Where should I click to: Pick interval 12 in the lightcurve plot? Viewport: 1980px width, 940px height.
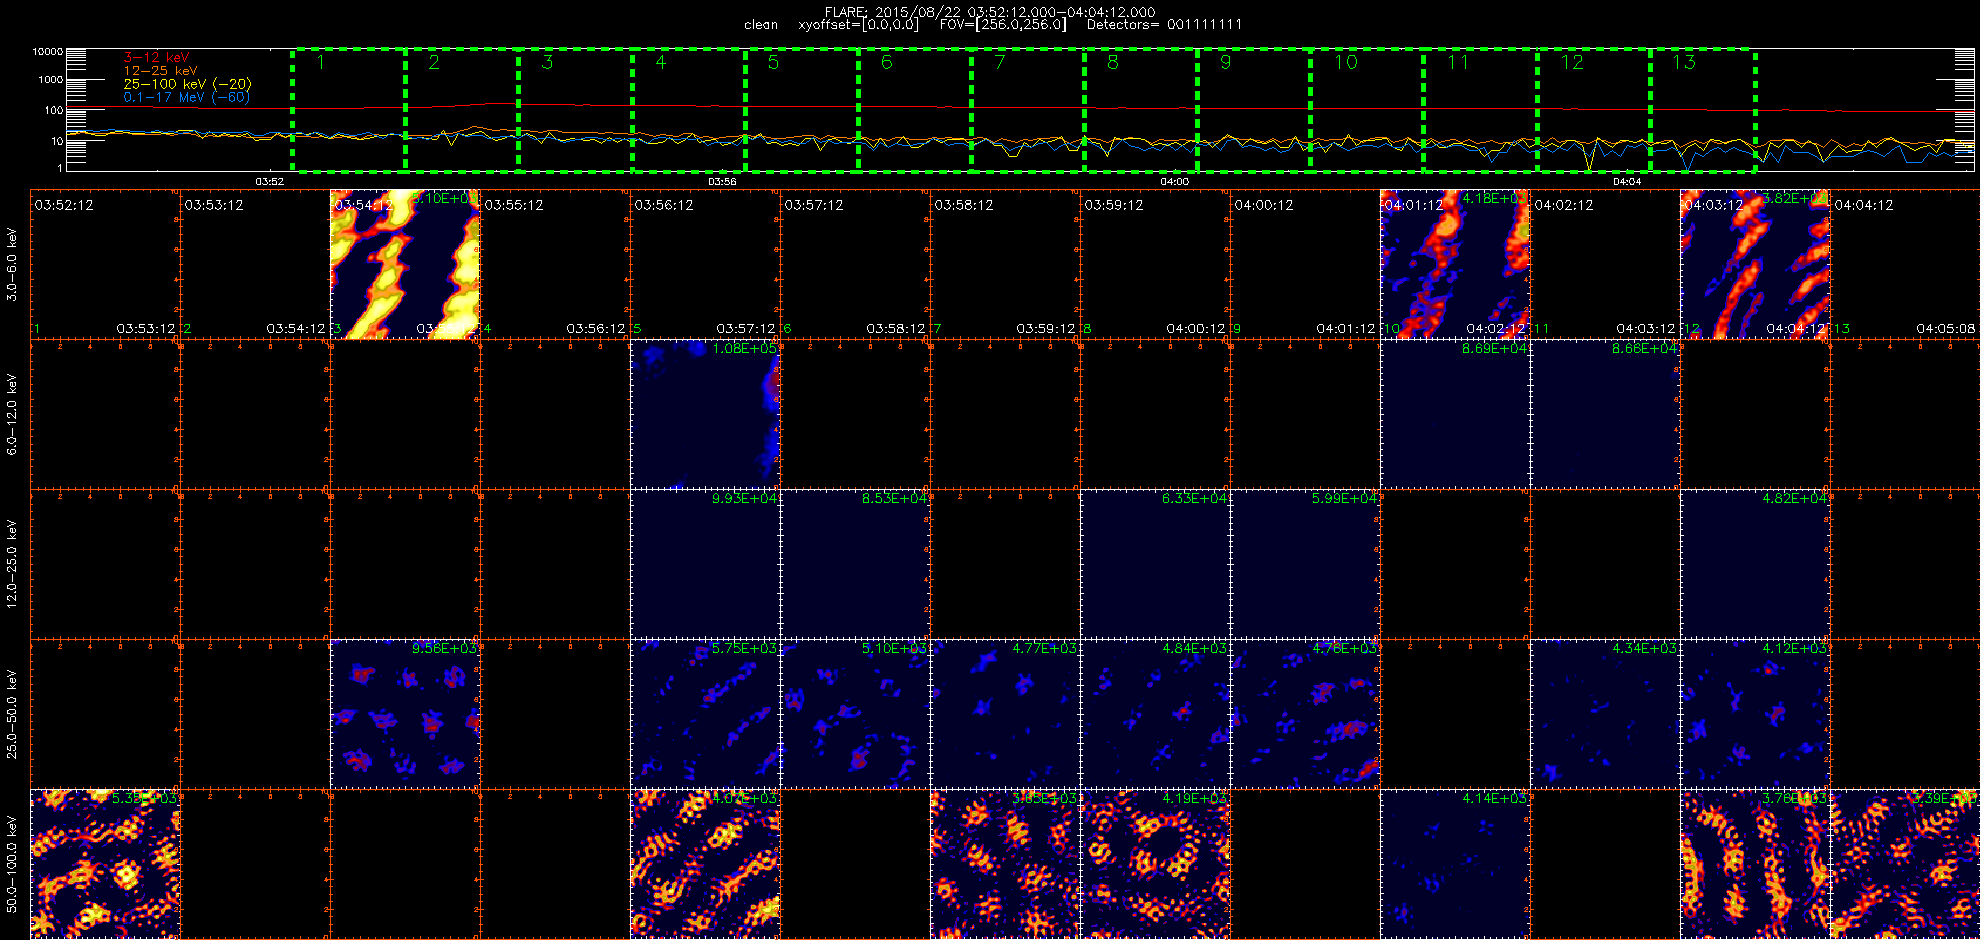(x=1572, y=62)
